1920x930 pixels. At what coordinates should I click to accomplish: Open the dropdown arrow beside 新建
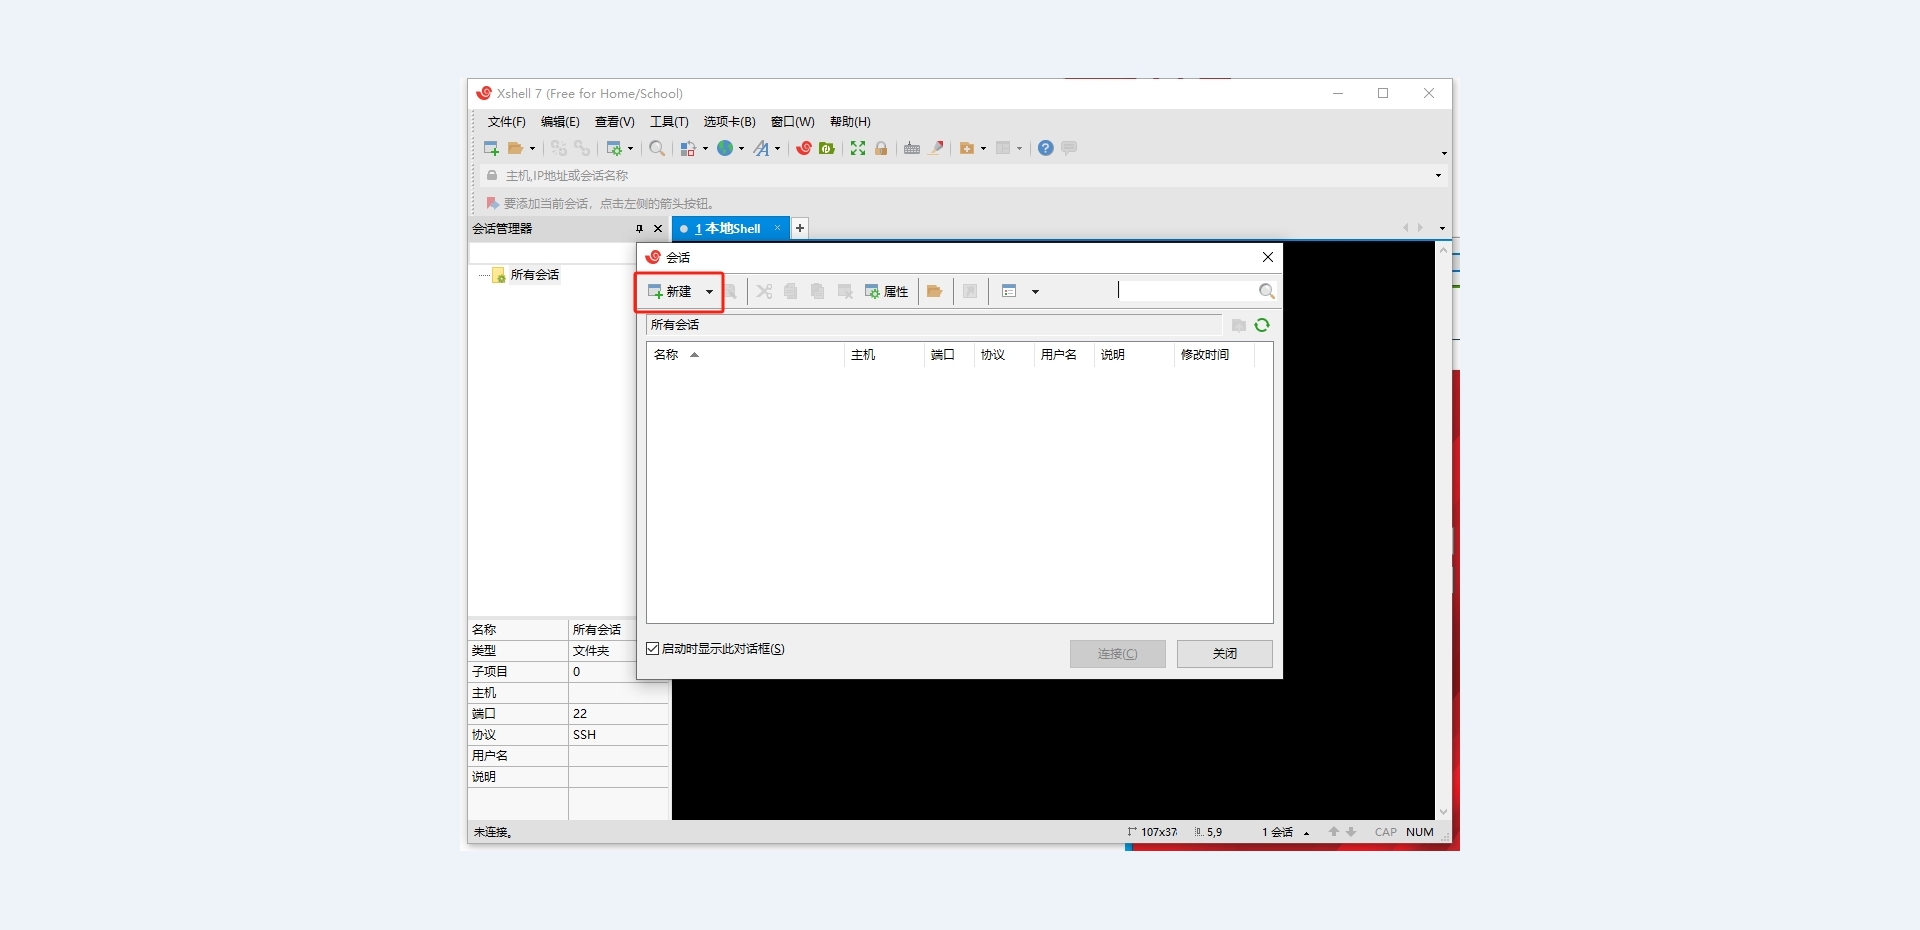click(x=709, y=292)
